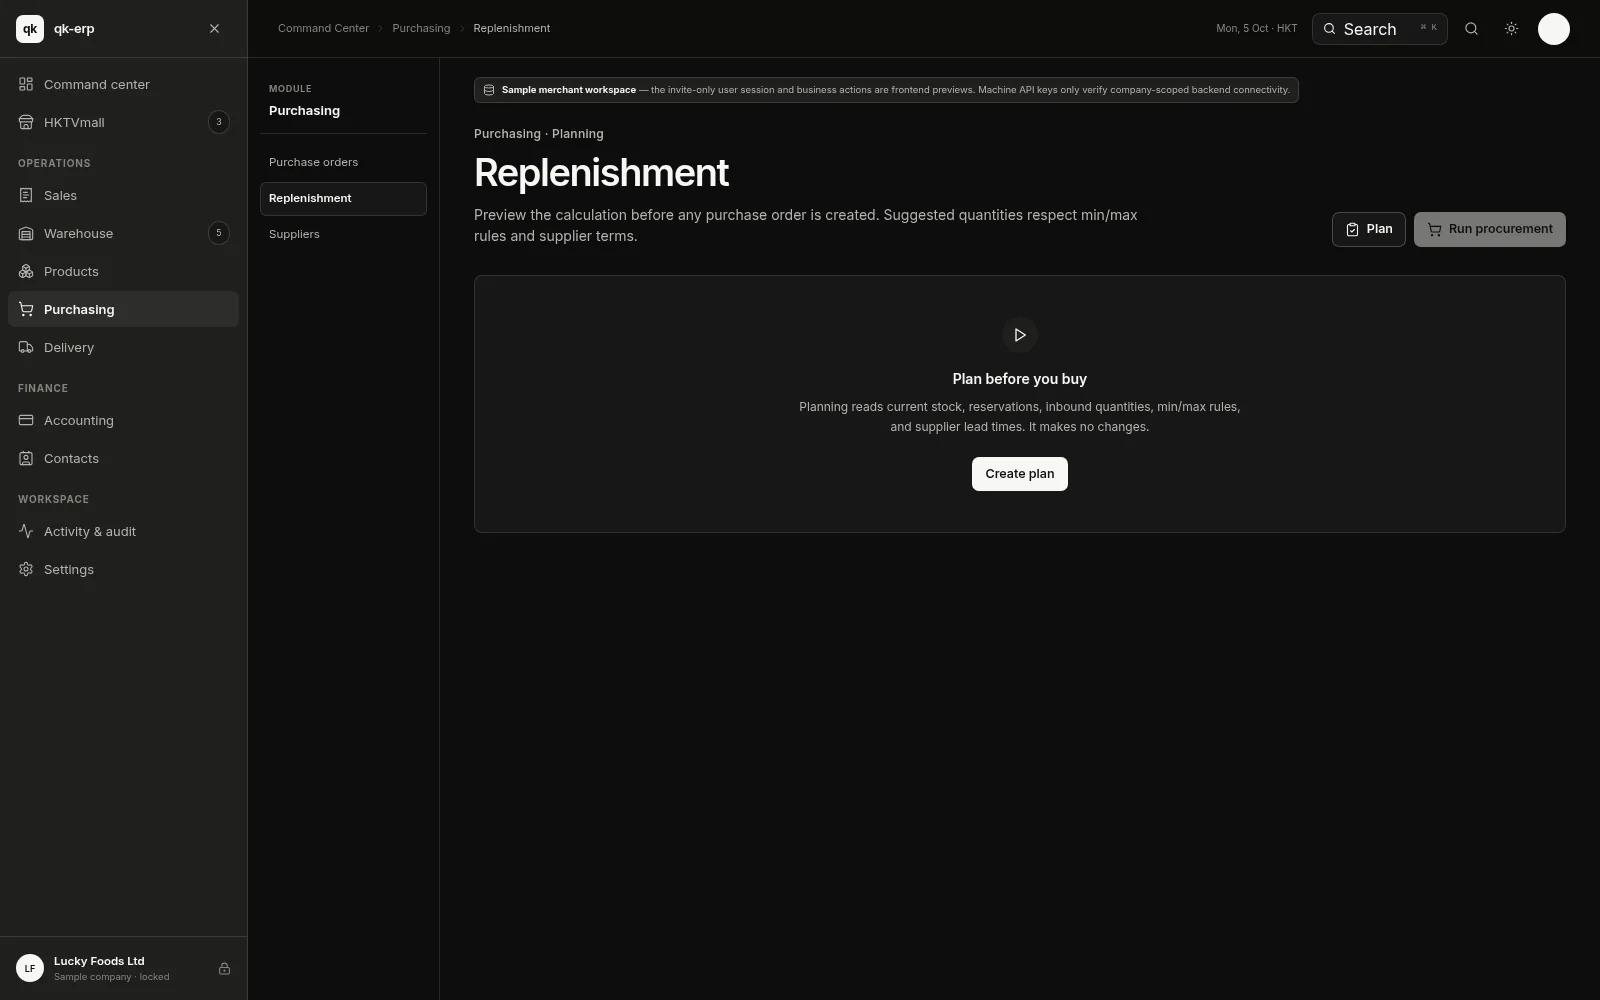Open Settings in the sidebar

[123, 569]
